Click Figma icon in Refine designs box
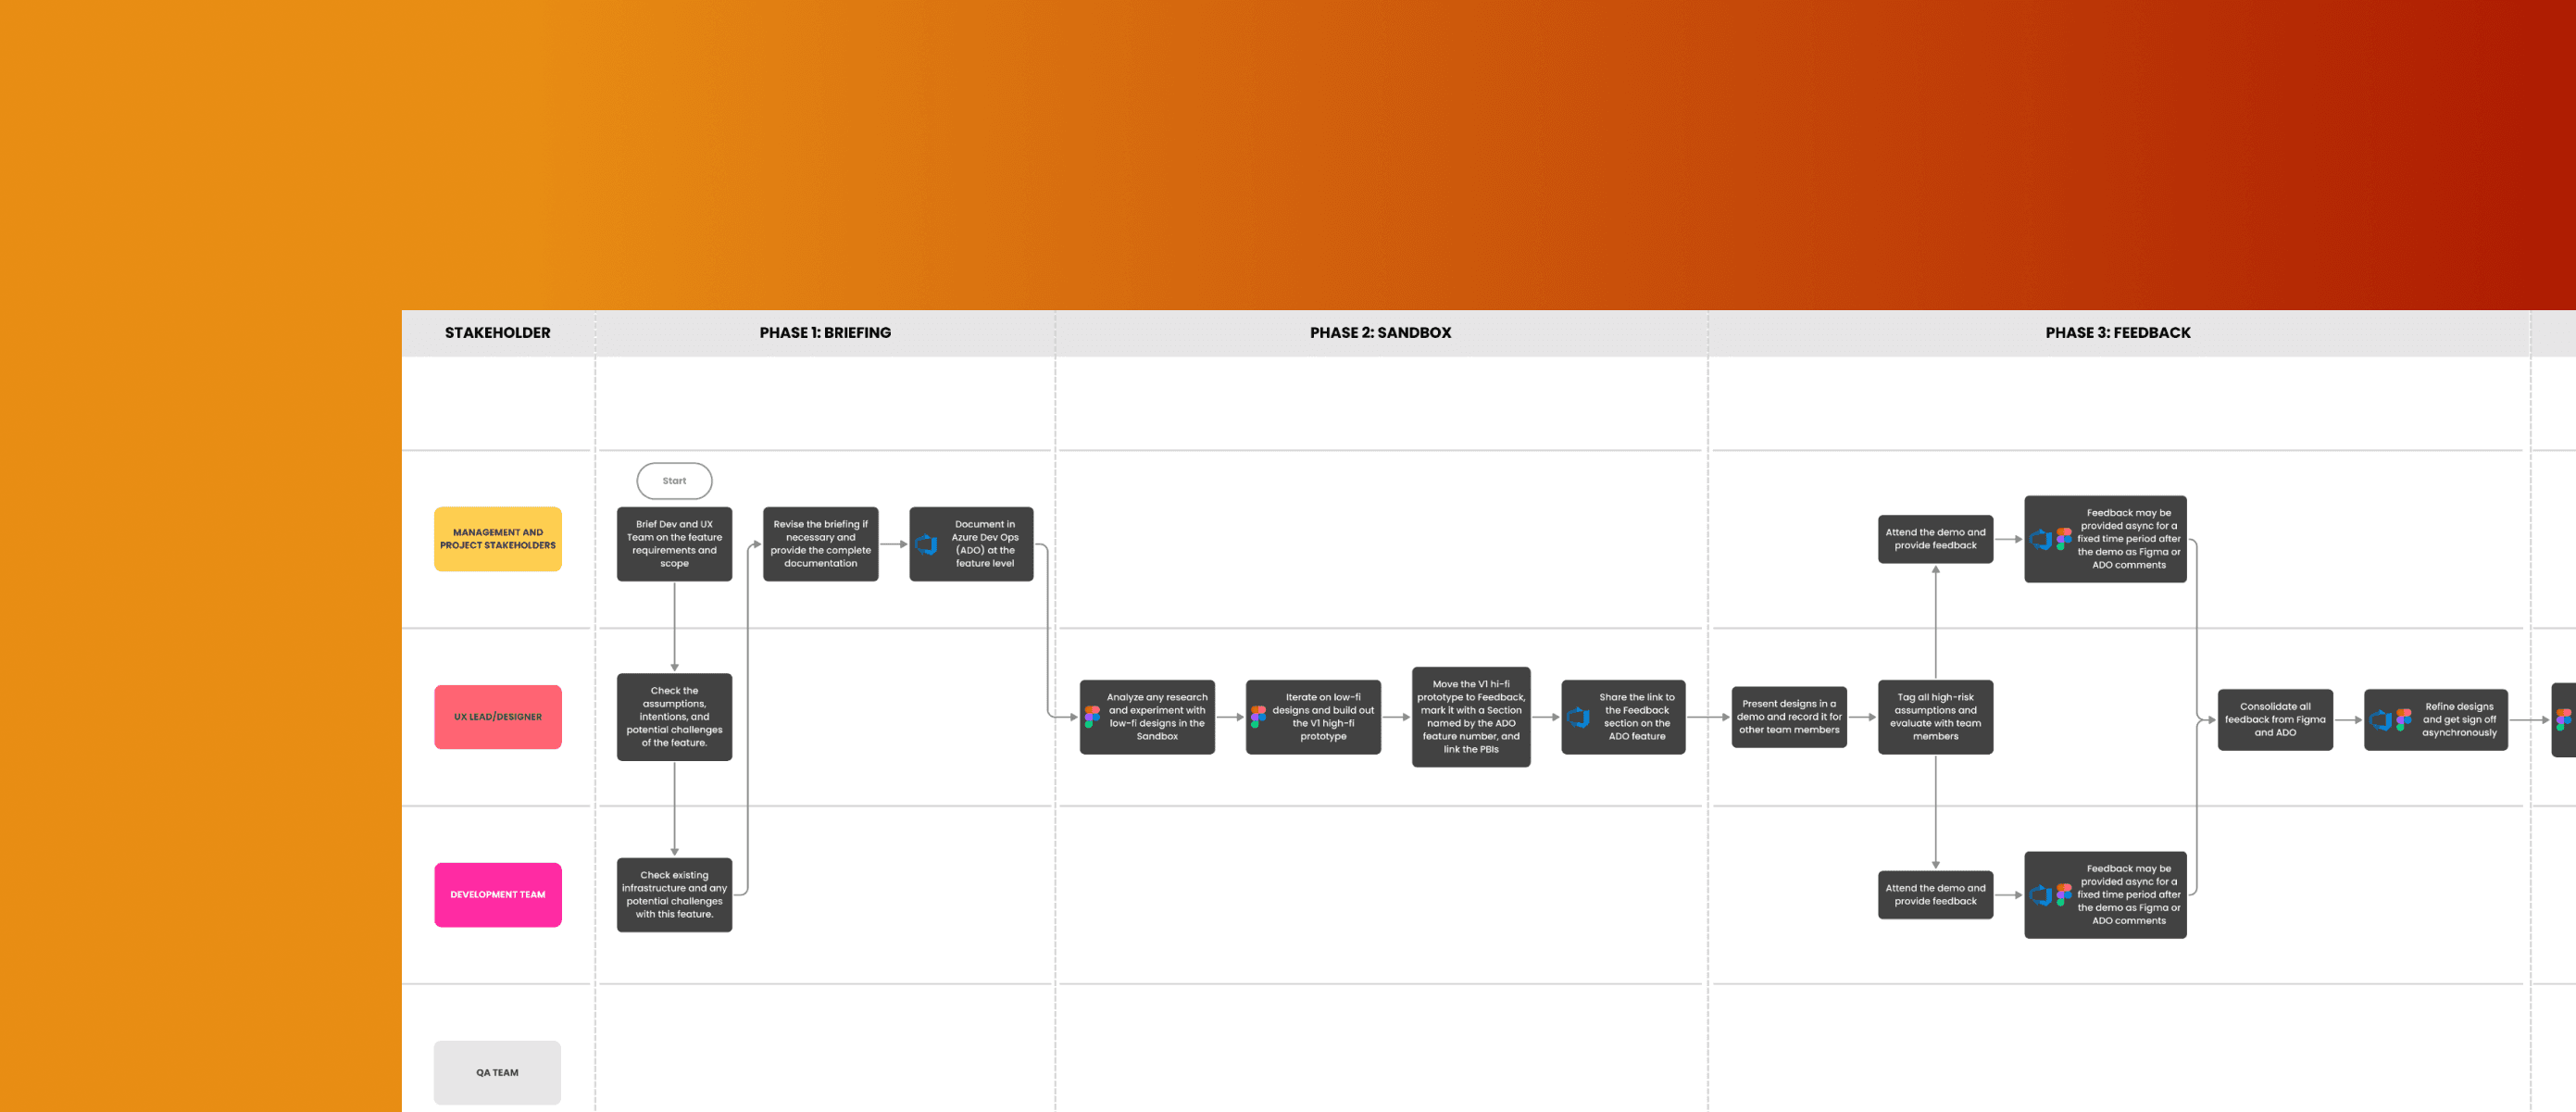2576x1112 pixels. [2404, 720]
